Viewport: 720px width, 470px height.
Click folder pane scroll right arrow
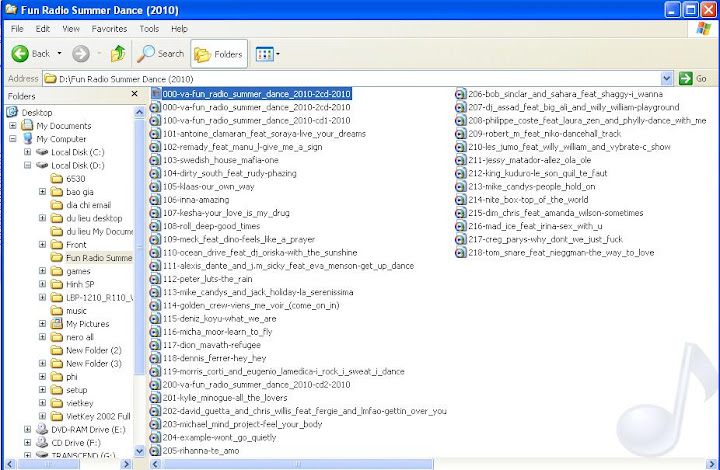[126, 464]
